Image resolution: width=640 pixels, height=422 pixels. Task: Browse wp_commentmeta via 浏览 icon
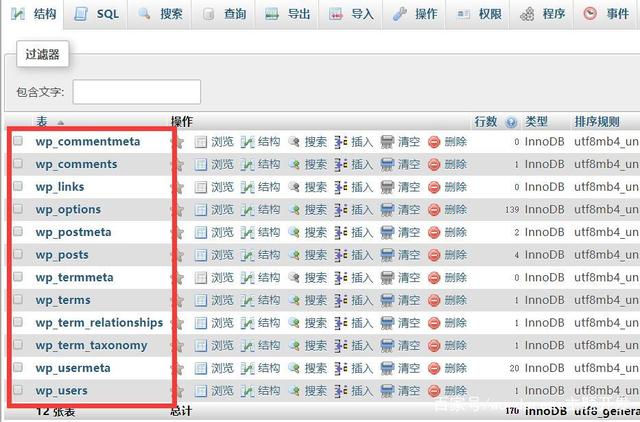click(x=201, y=142)
